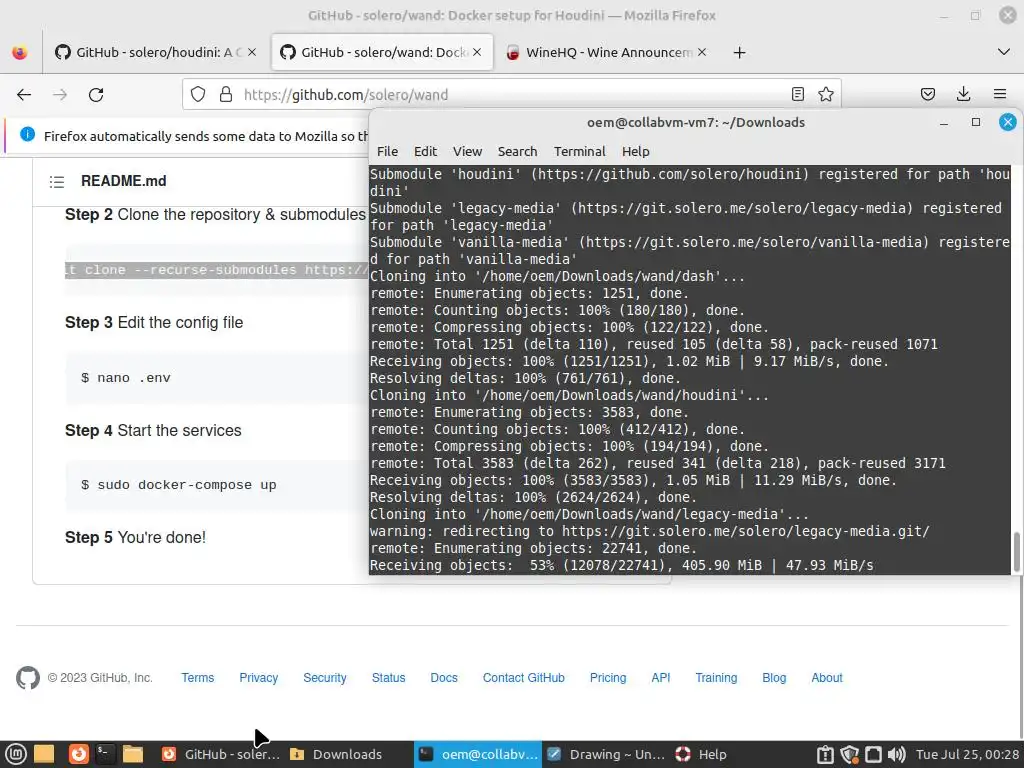
Task: Launch the terminal from the taskbar launcher
Action: click(105, 754)
